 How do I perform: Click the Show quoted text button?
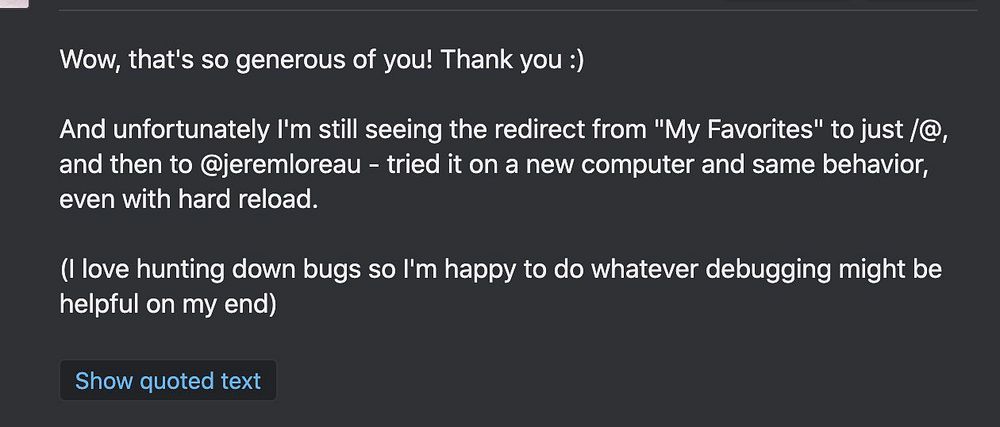tap(167, 381)
